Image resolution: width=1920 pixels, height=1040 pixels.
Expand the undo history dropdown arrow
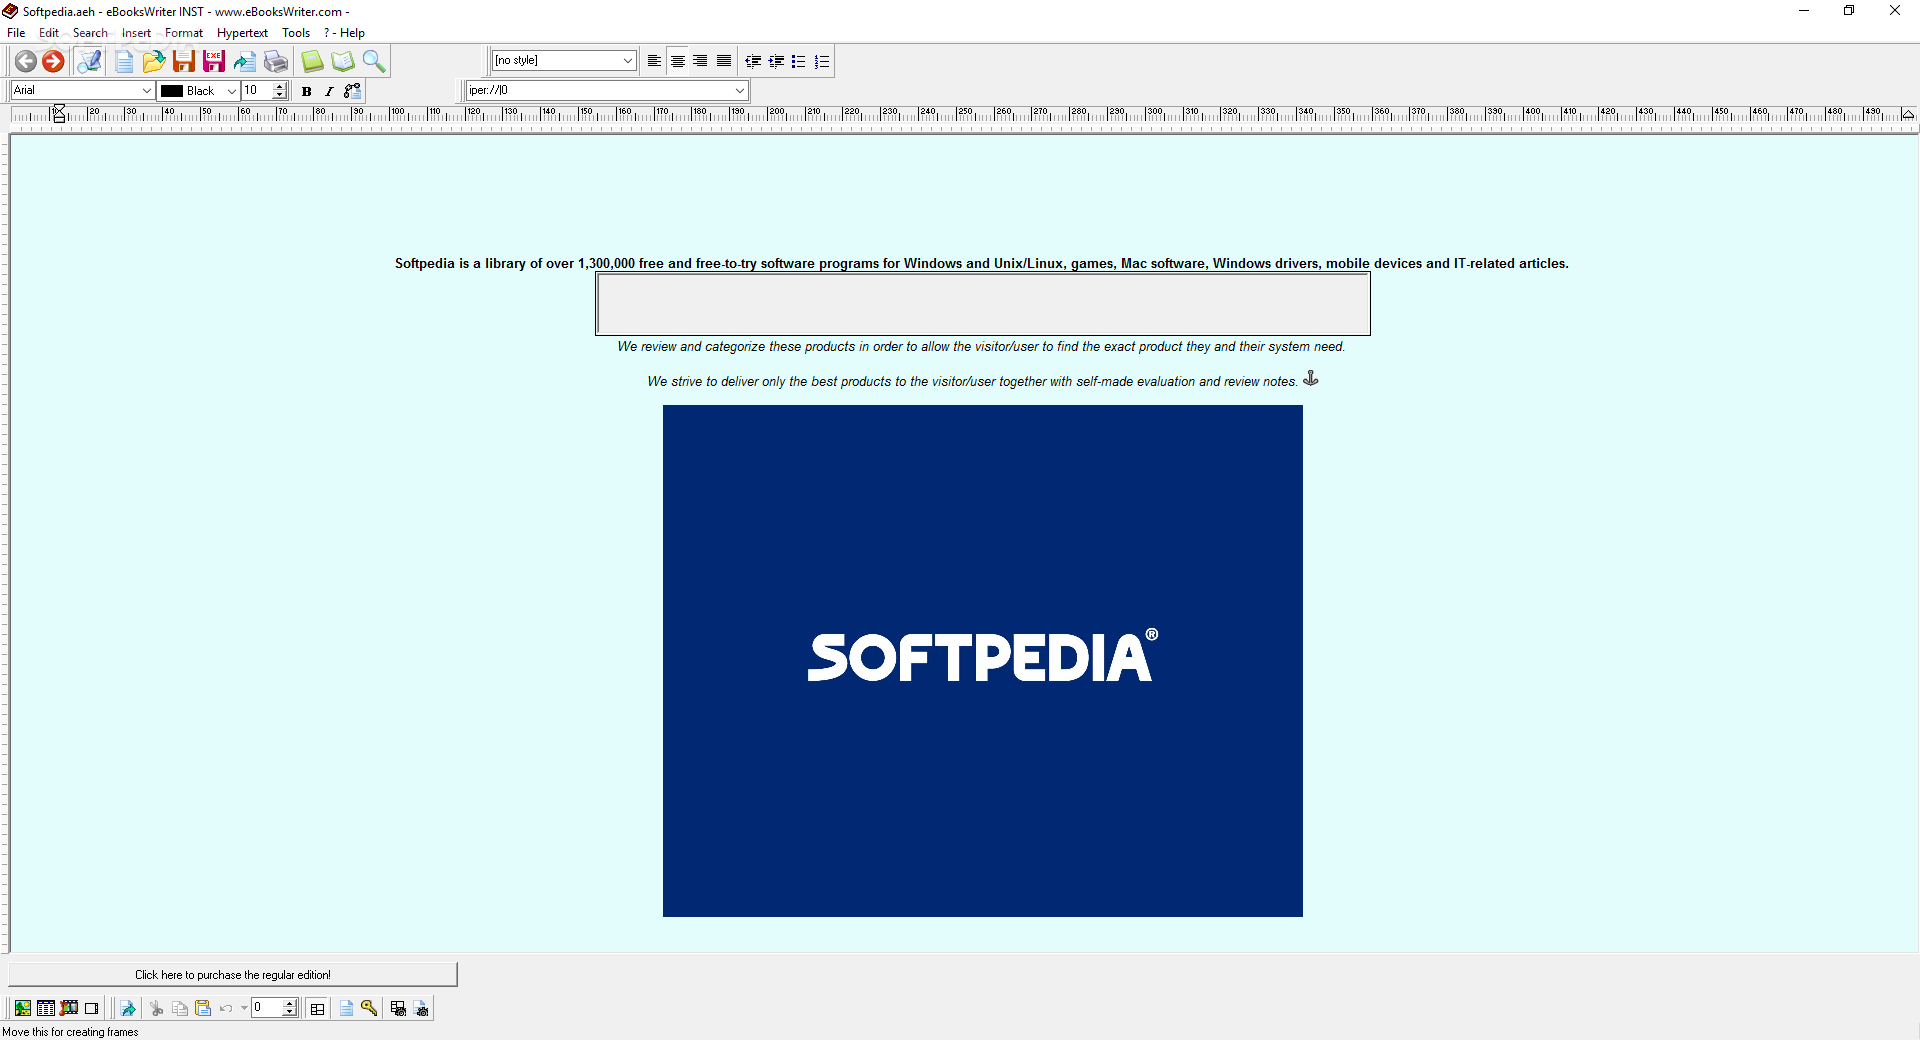[244, 1008]
